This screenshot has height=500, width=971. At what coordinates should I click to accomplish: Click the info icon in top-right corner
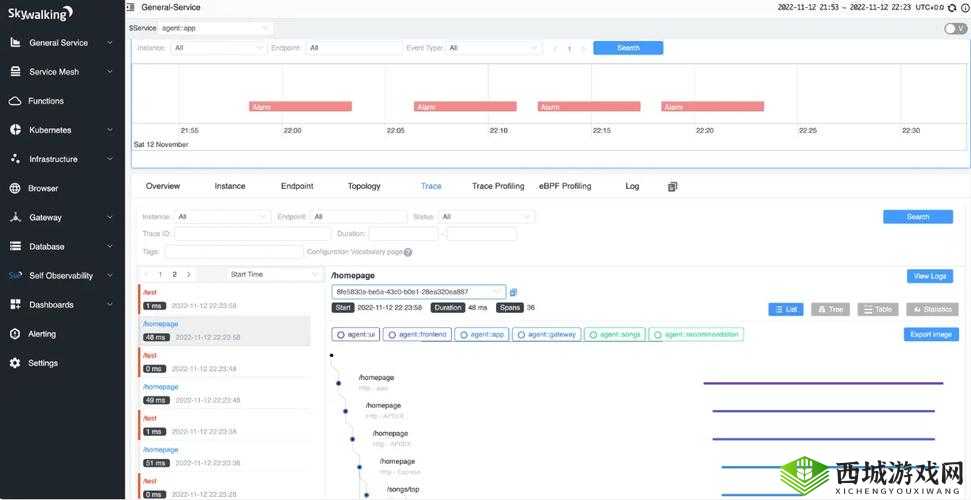(963, 7)
